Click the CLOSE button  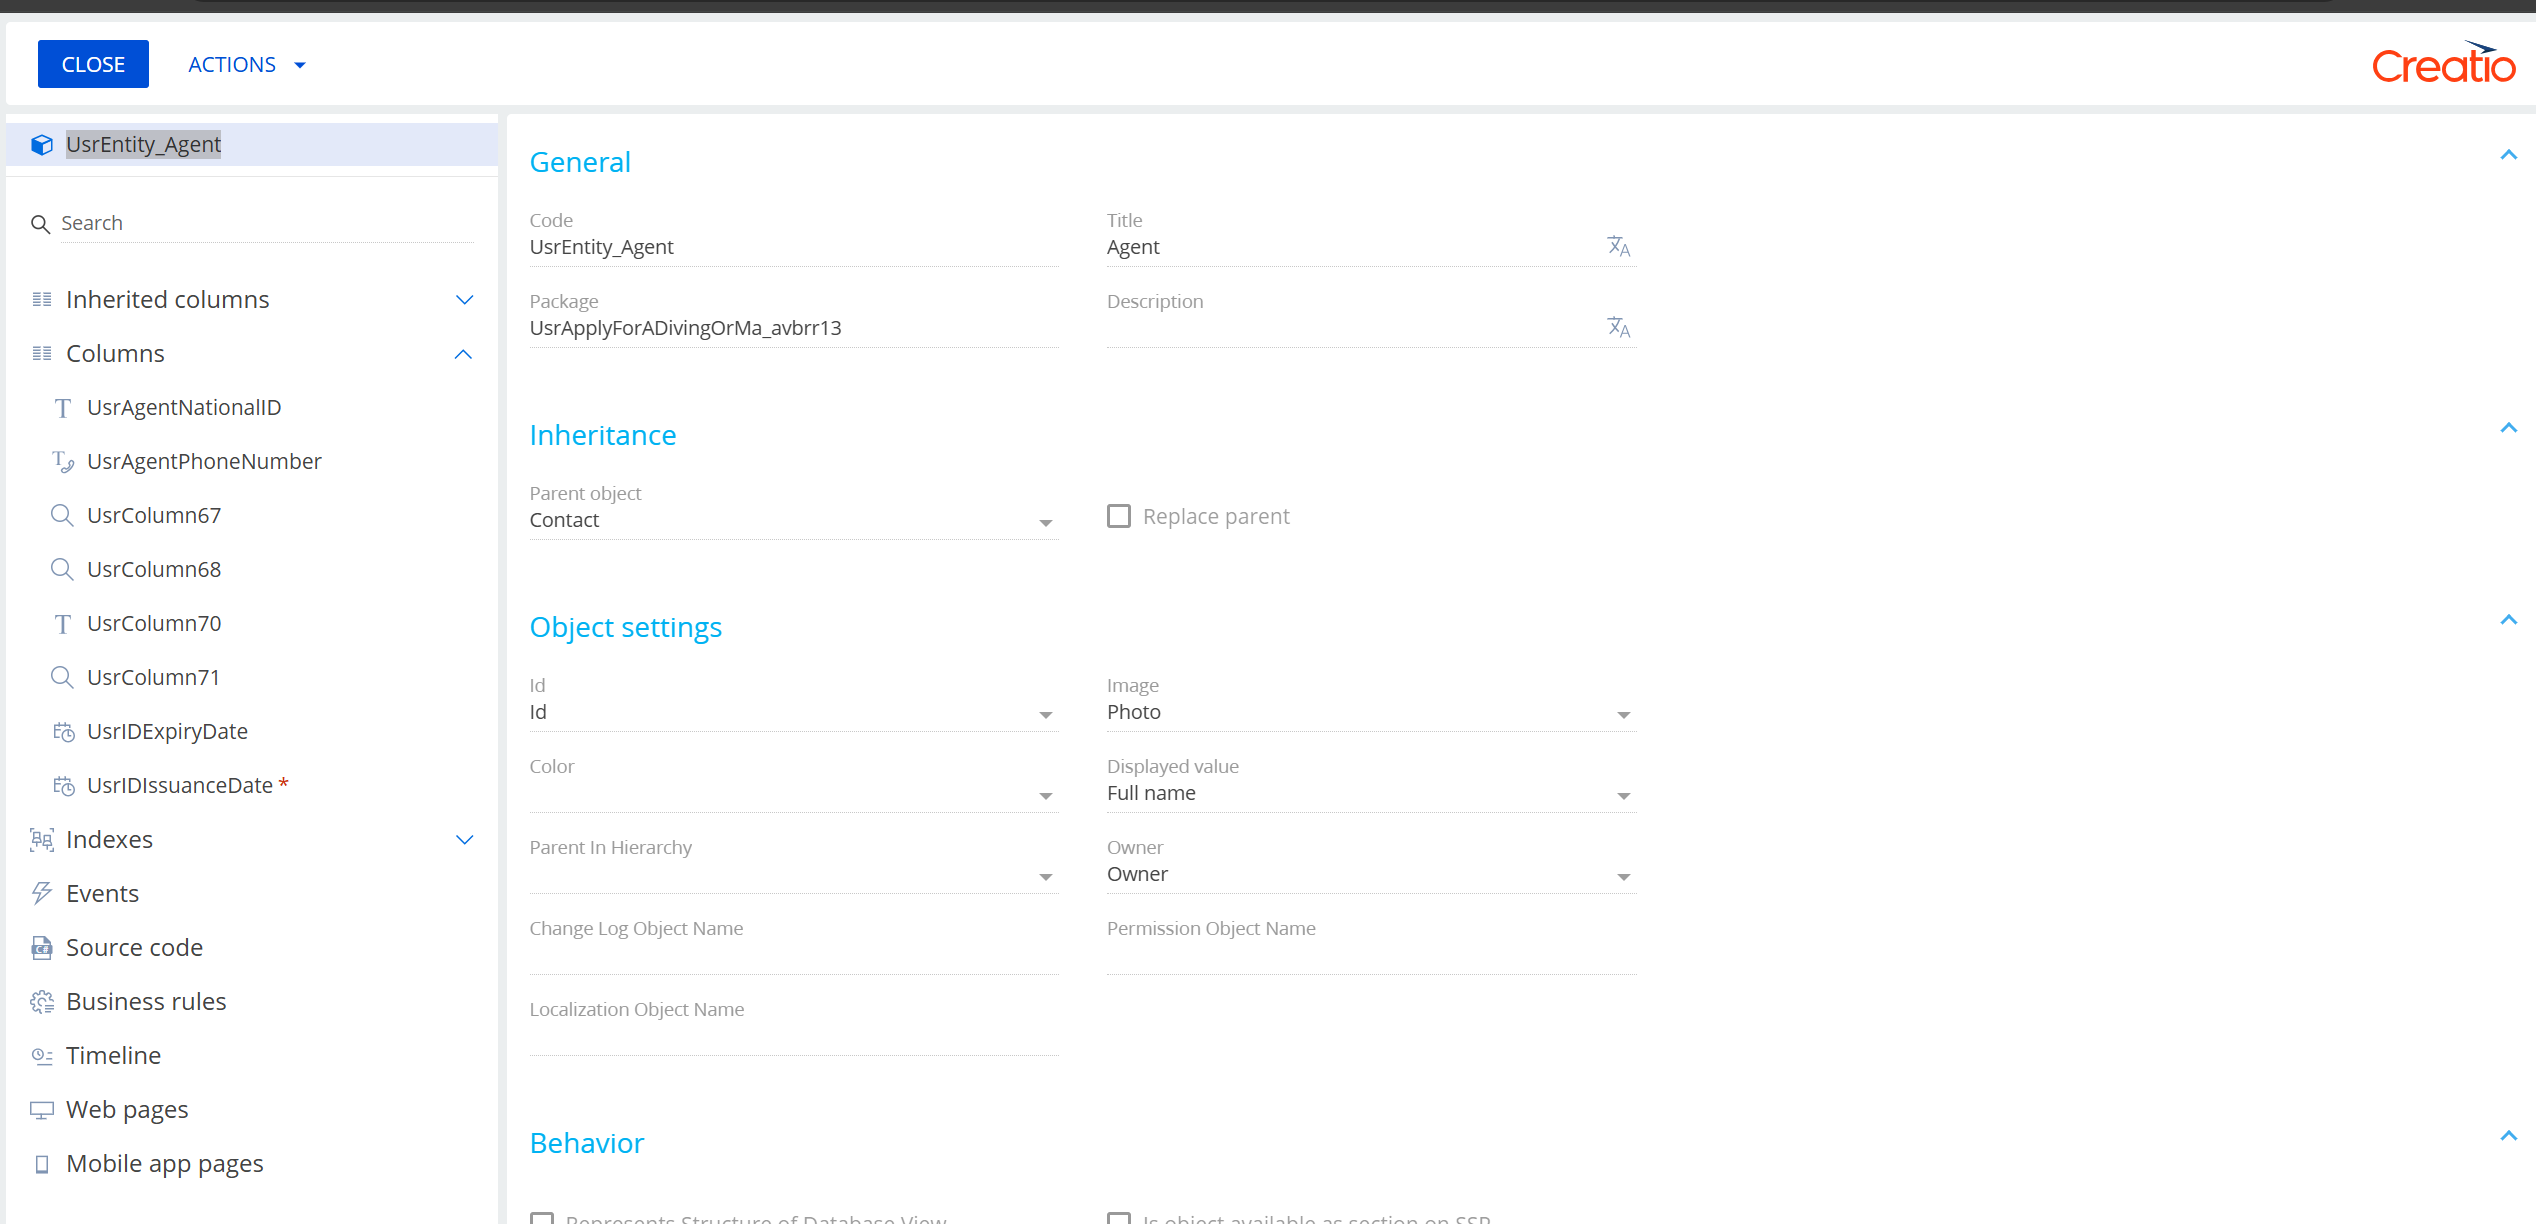point(93,64)
